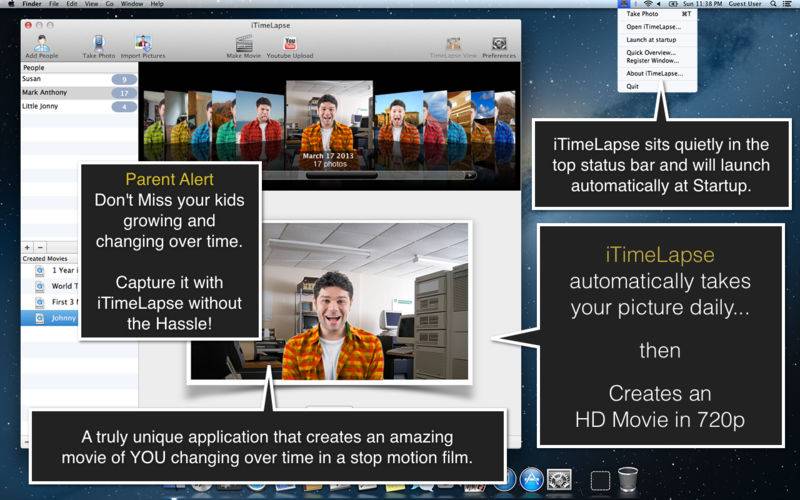Click the People list header

coord(79,67)
